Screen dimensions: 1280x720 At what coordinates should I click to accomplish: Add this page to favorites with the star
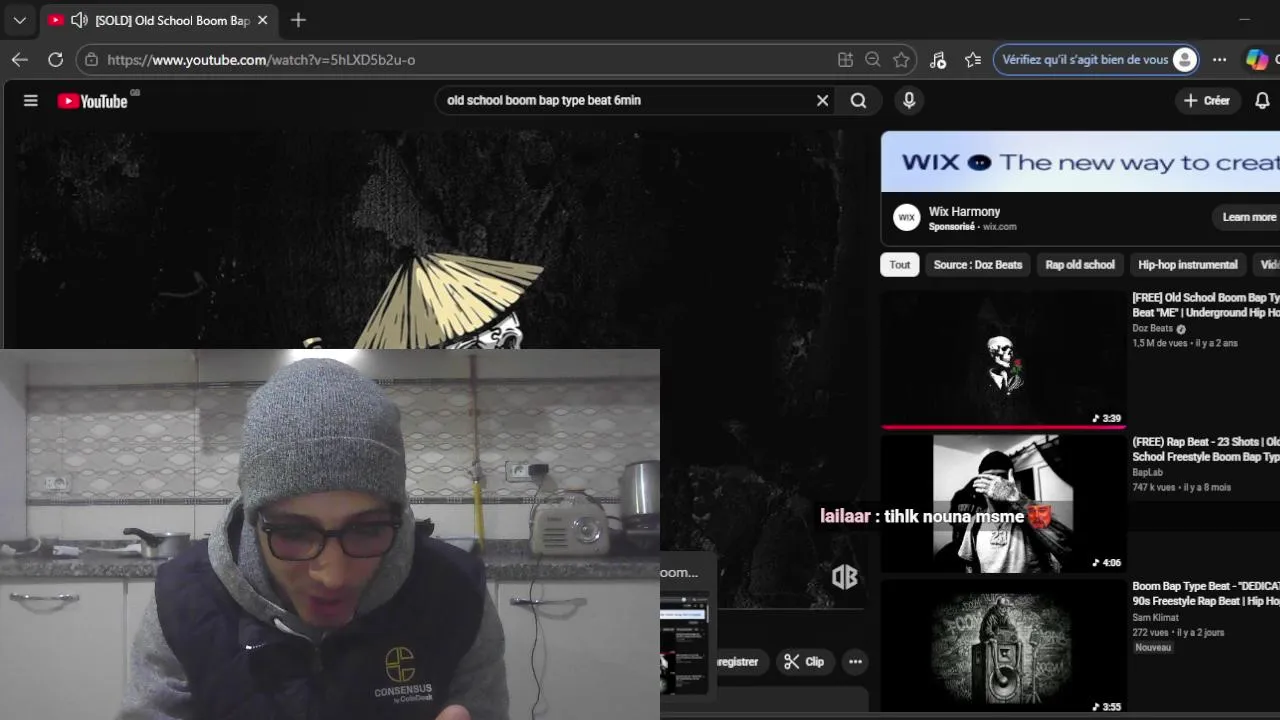[901, 60]
